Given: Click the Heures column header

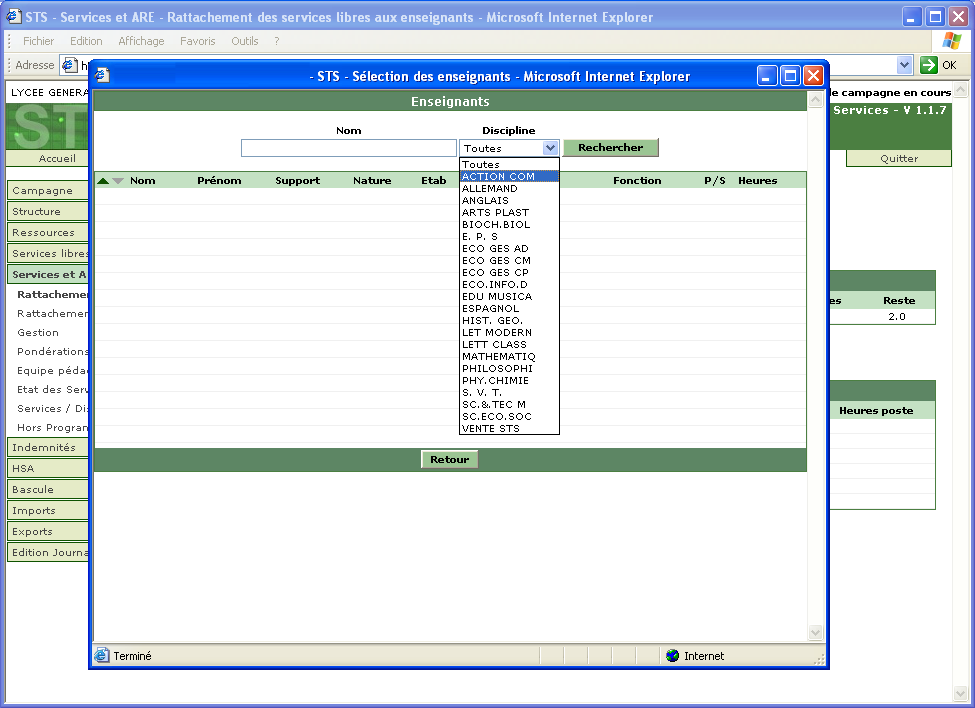Looking at the screenshot, I should [x=757, y=181].
